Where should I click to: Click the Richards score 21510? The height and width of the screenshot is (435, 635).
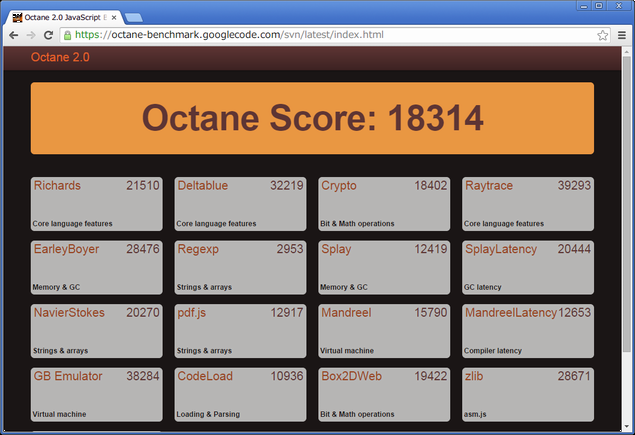pos(143,186)
